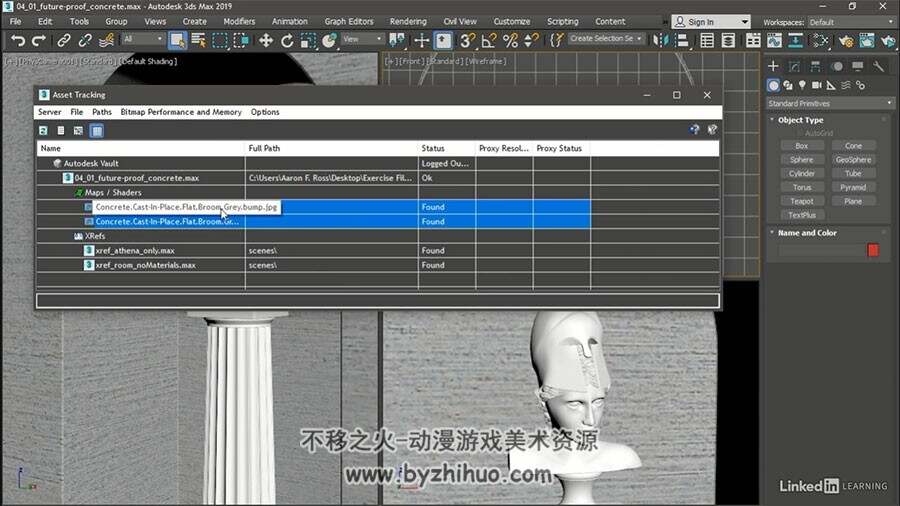
Task: Activate the Unlink Selection tool
Action: tap(85, 41)
